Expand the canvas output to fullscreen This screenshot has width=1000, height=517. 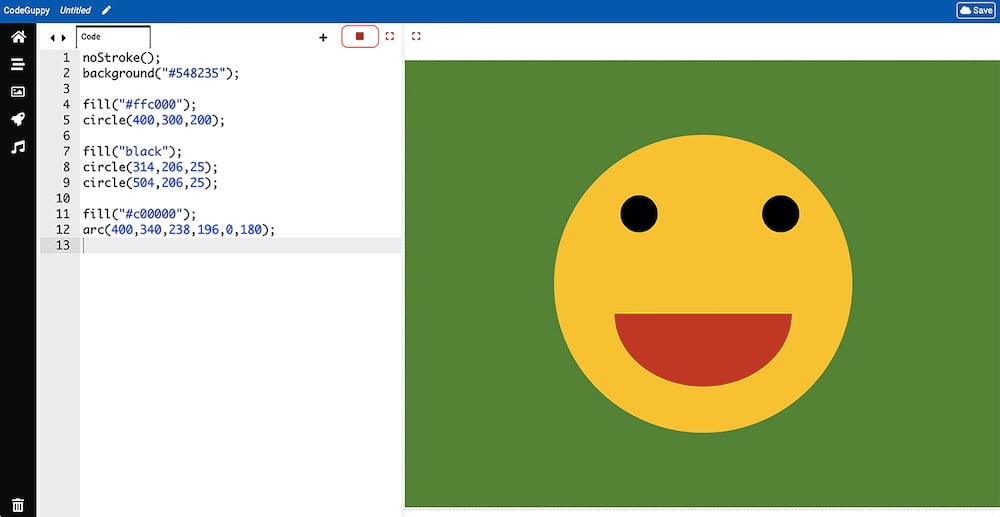pyautogui.click(x=416, y=36)
